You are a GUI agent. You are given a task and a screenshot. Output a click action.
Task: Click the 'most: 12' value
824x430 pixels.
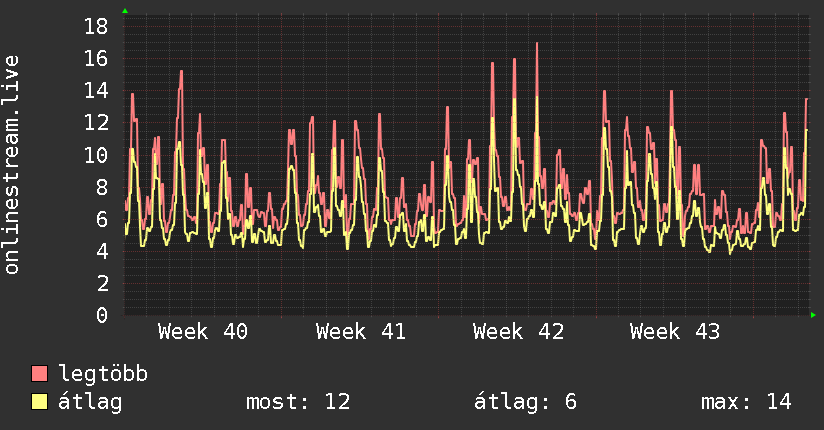coord(298,402)
